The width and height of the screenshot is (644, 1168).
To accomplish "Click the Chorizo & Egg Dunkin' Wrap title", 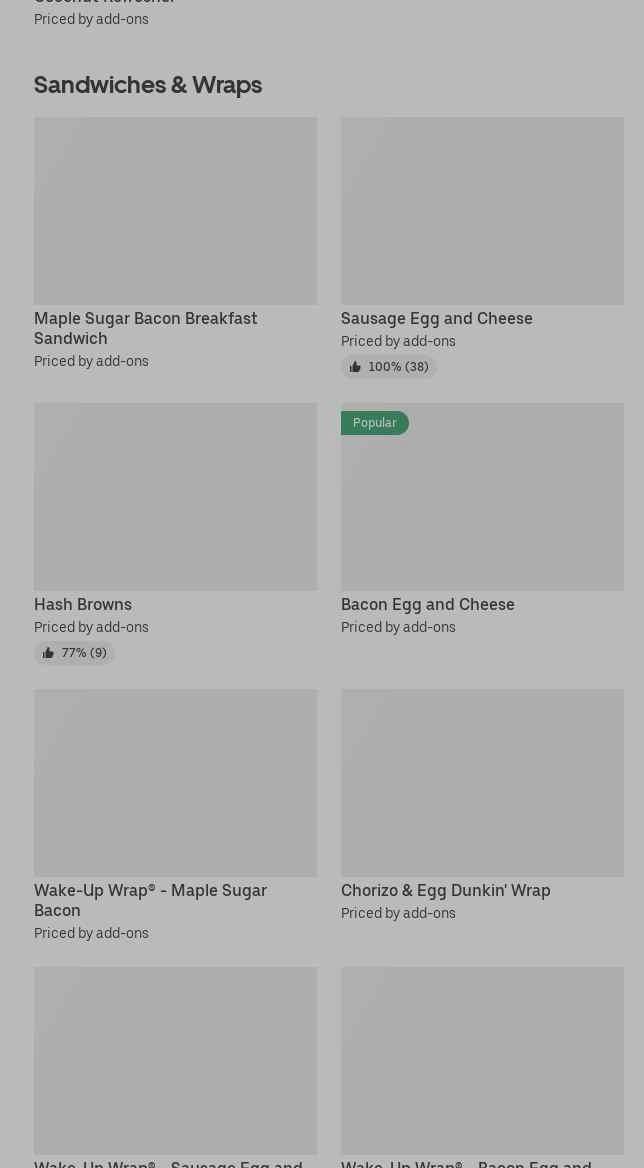I will point(445,890).
